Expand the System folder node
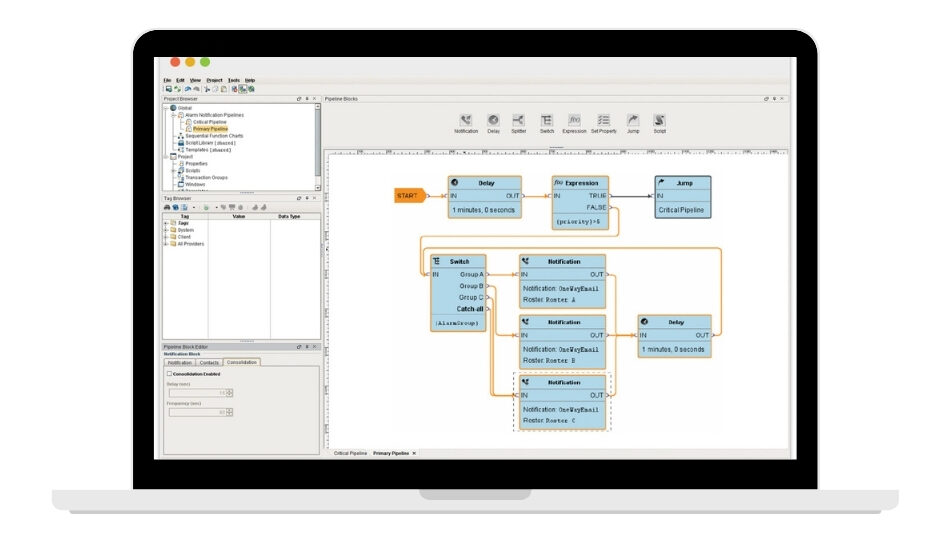Screen dimensions: 950x541 pyautogui.click(x=165, y=230)
